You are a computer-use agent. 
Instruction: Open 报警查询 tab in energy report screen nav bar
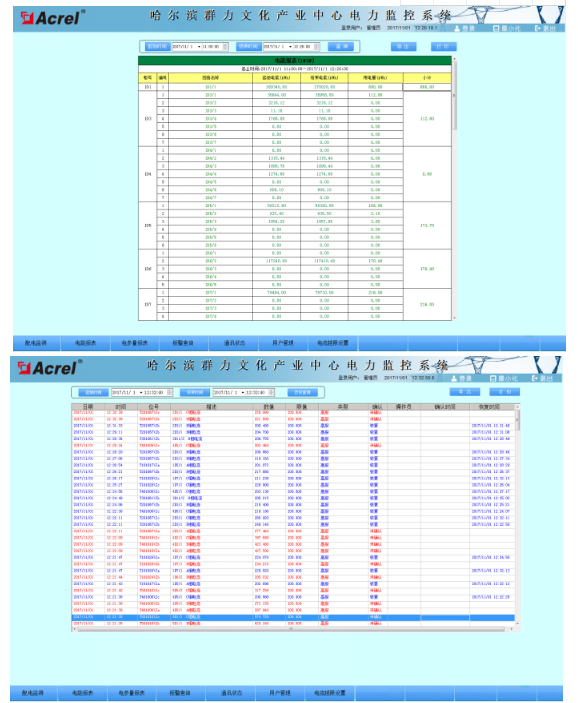(183, 343)
